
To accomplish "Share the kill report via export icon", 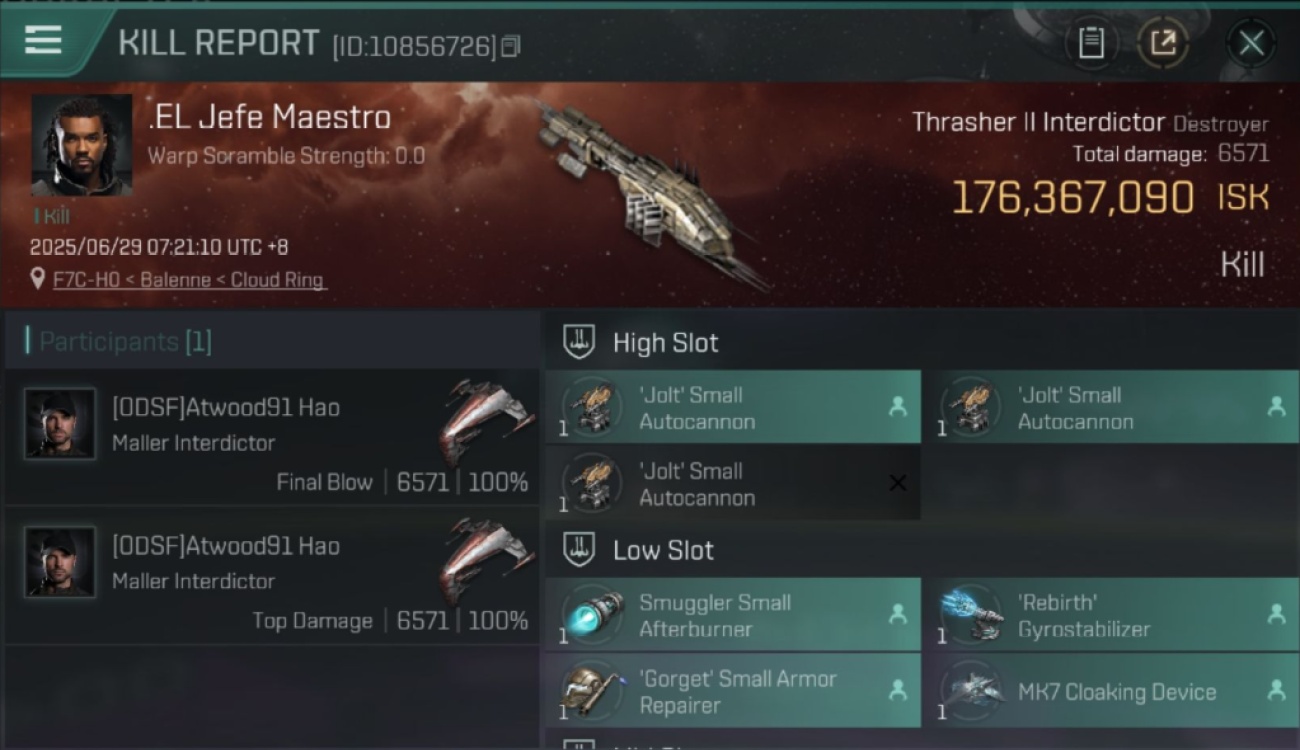I will click(x=1163, y=43).
